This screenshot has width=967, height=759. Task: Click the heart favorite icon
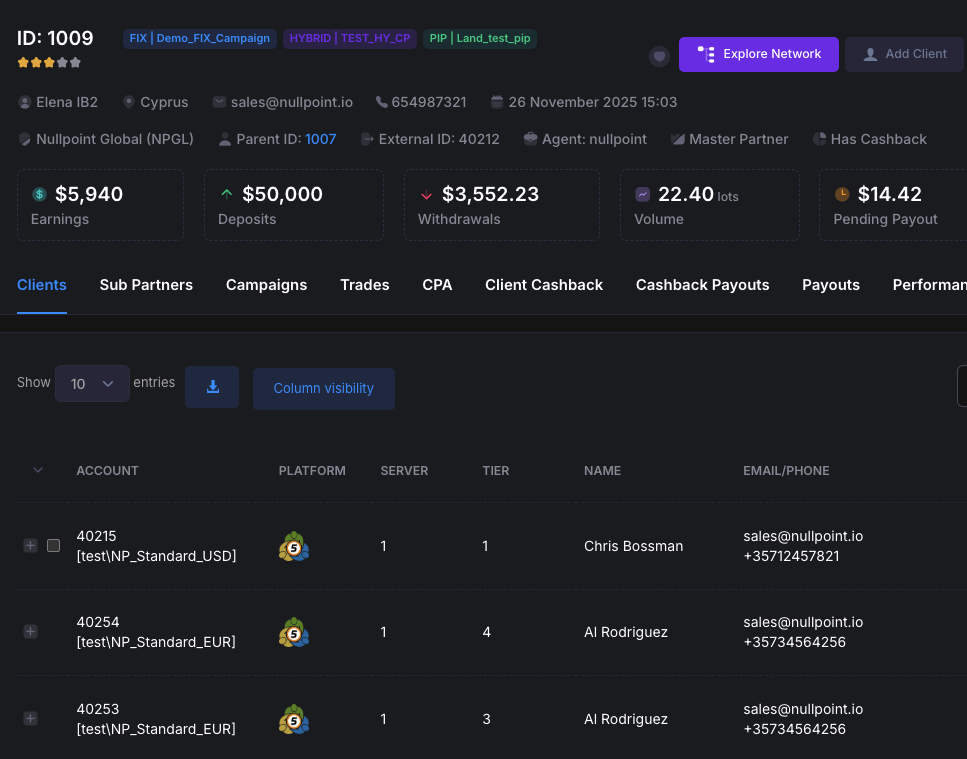(x=659, y=56)
